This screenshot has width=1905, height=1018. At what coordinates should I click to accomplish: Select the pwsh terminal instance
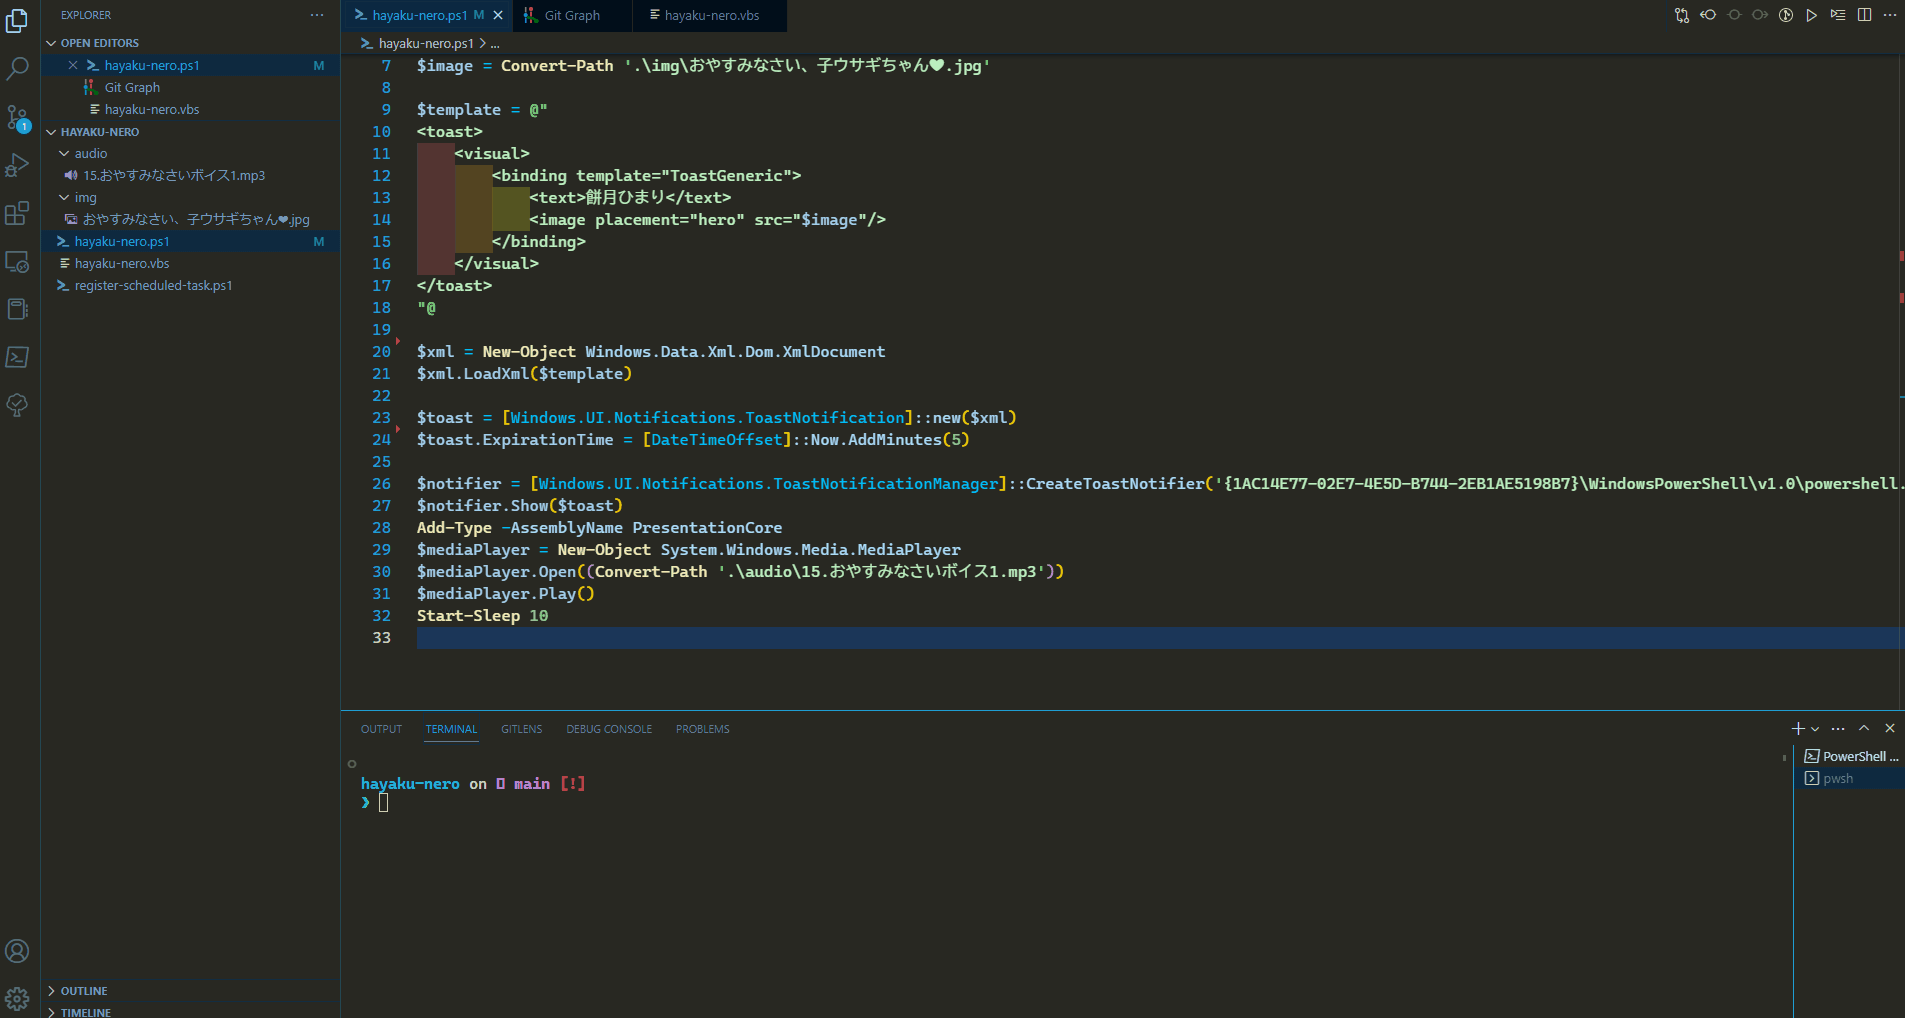(x=1838, y=779)
